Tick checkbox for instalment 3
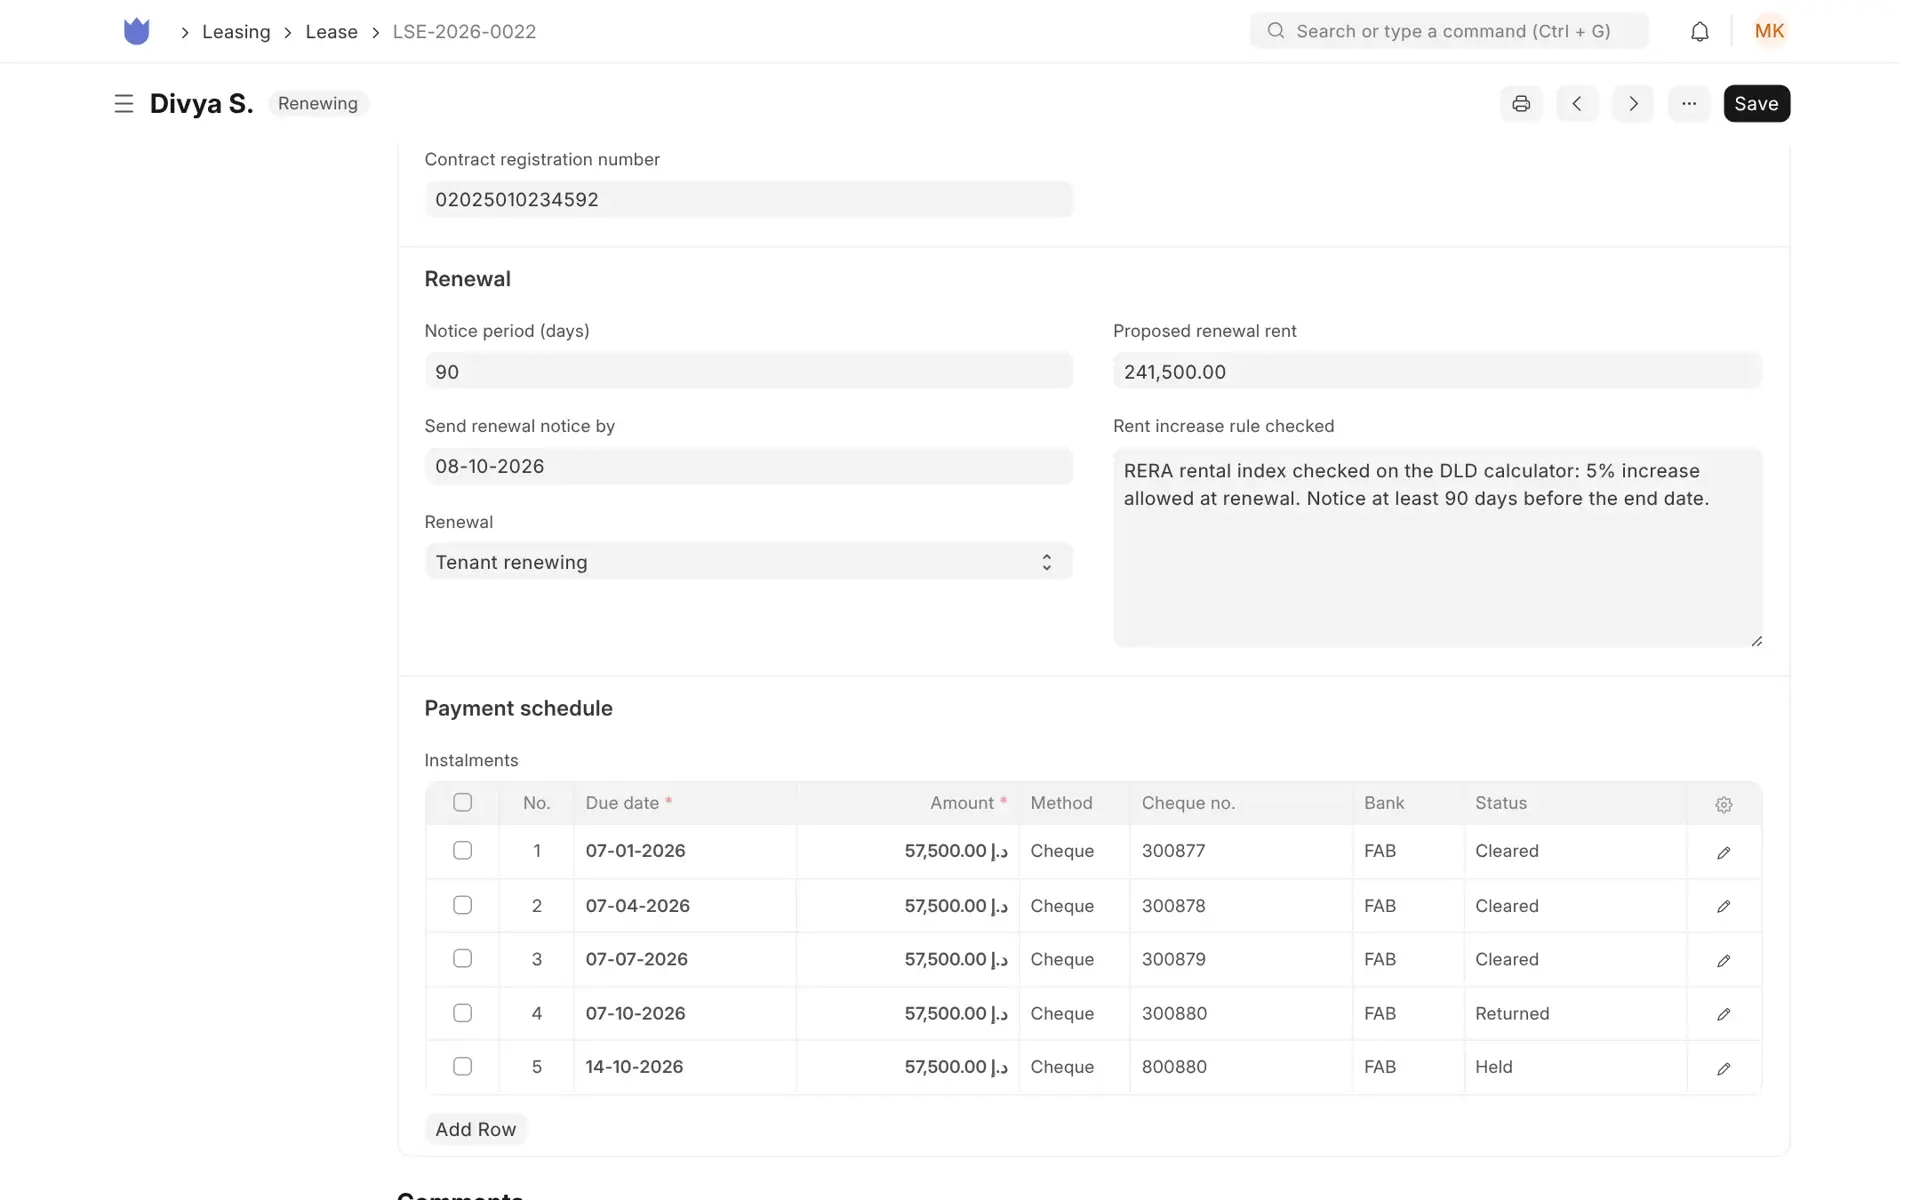 click(462, 958)
